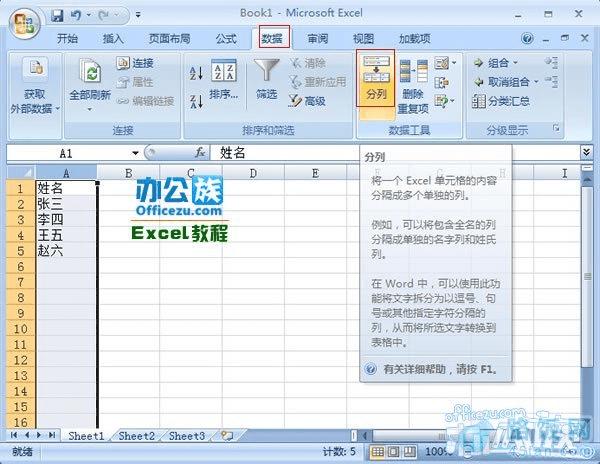
Task: Open the 高级 advanced filter
Action: tap(307, 101)
